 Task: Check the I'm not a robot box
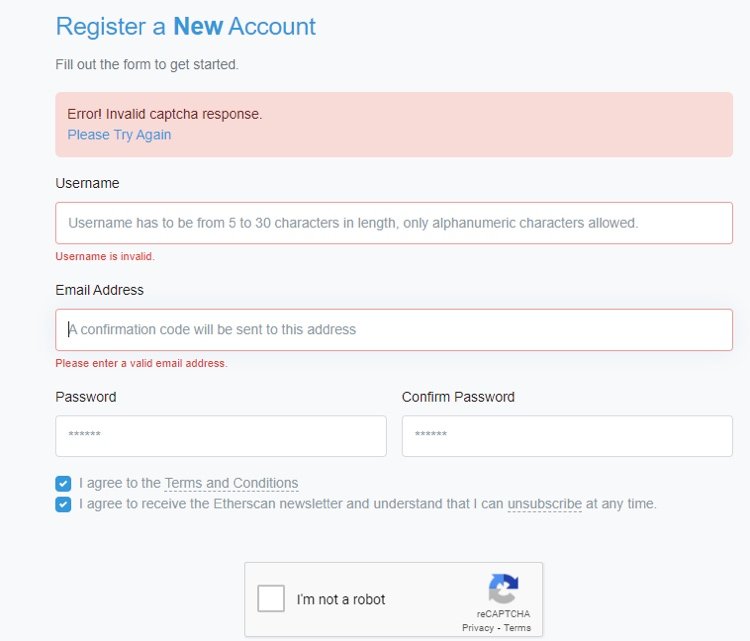(271, 598)
